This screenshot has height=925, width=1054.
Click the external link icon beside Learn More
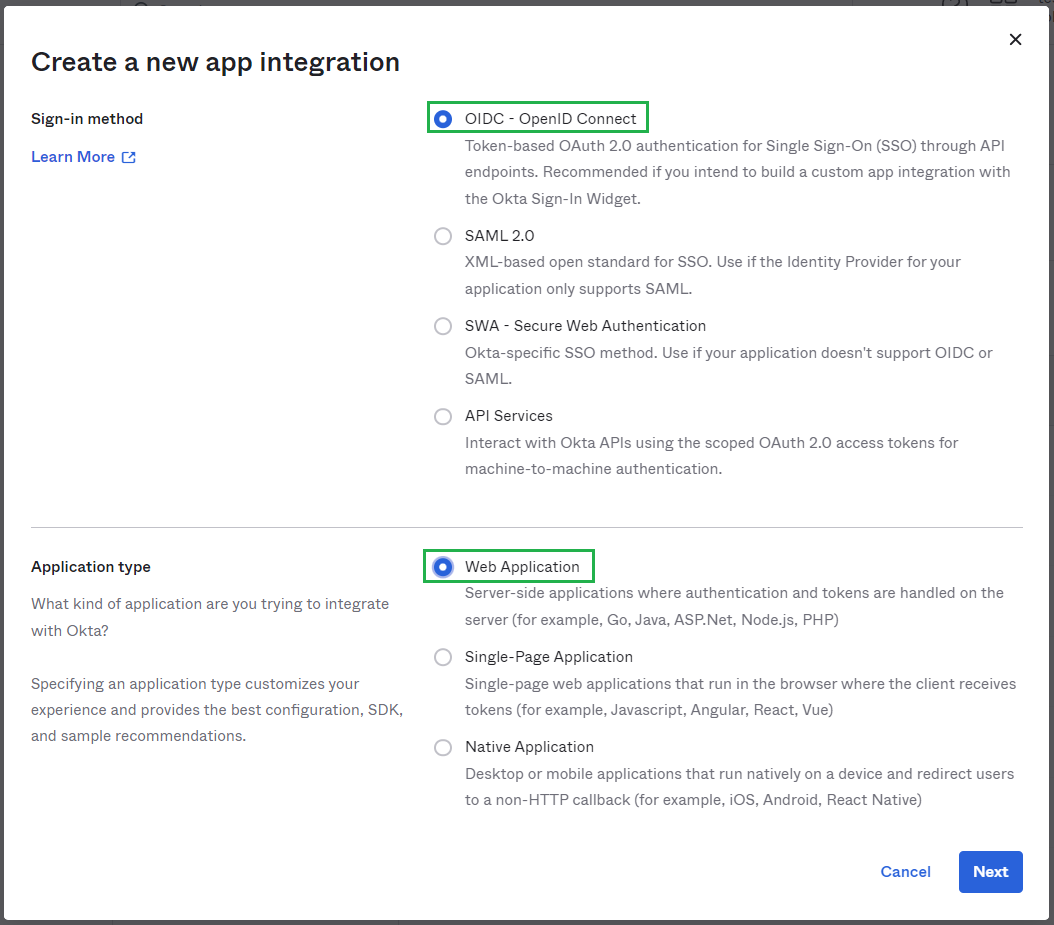click(128, 157)
